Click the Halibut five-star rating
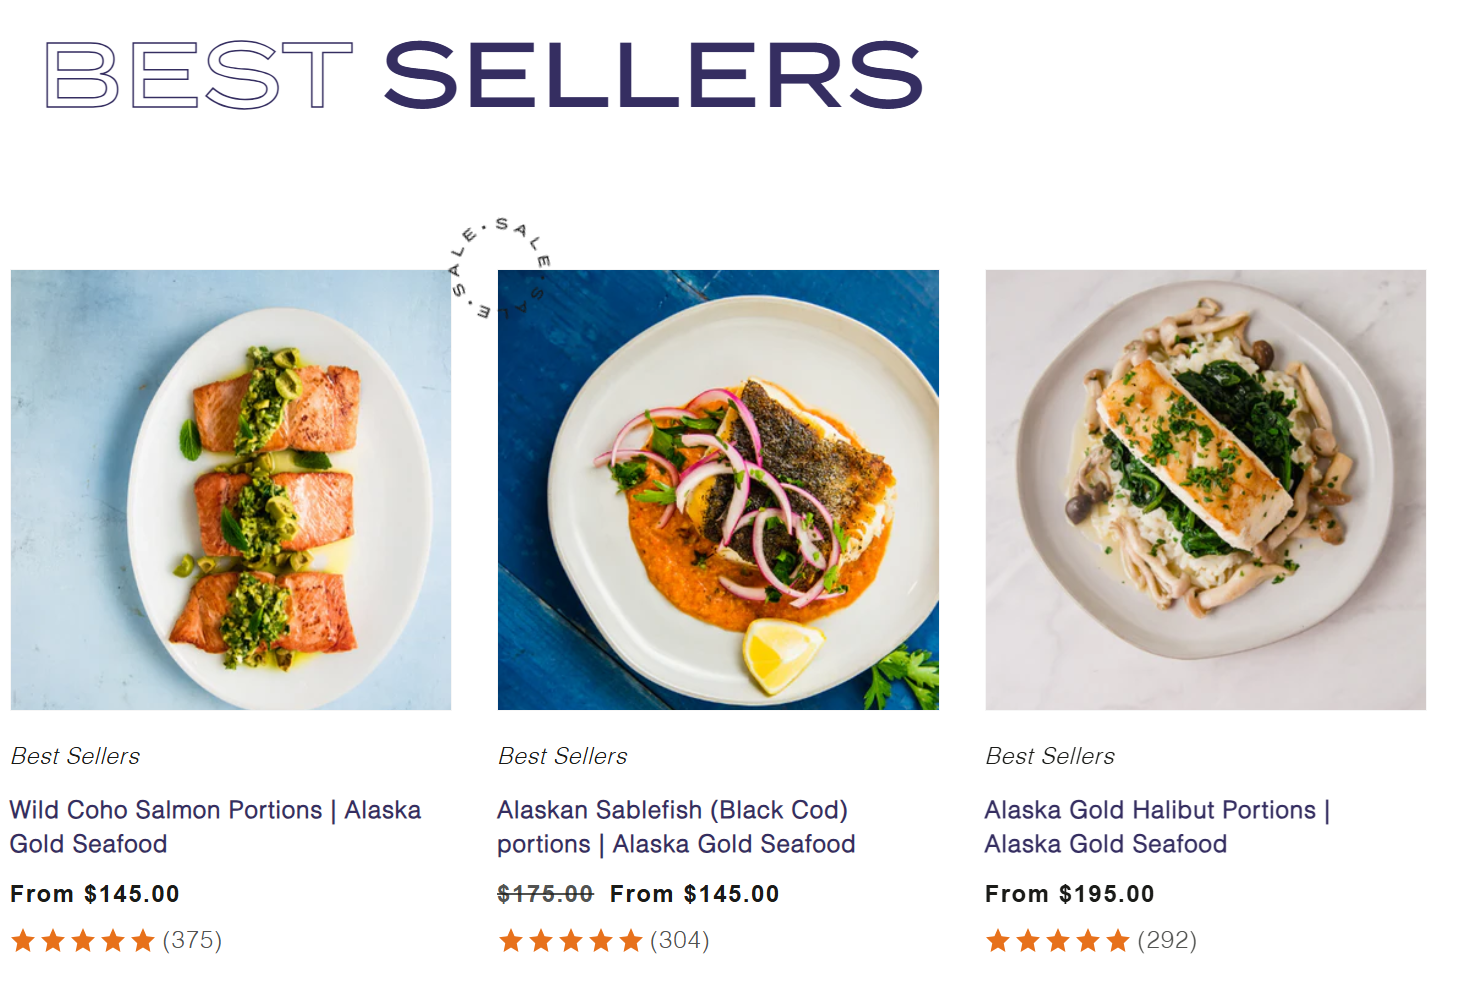1474x1002 pixels. point(1057,941)
